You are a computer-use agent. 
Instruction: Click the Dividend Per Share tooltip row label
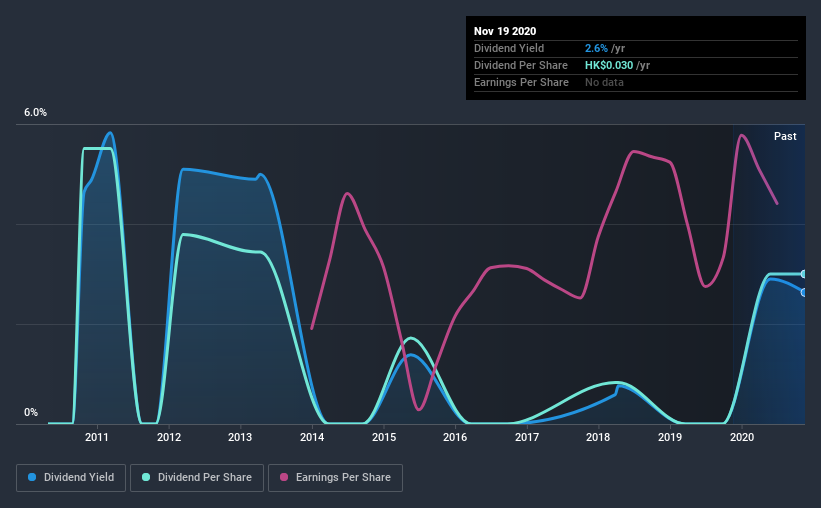click(x=520, y=65)
